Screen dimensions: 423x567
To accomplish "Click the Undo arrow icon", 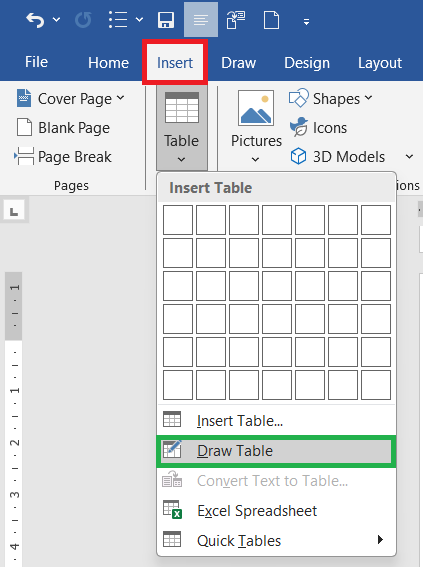I will click(x=35, y=20).
